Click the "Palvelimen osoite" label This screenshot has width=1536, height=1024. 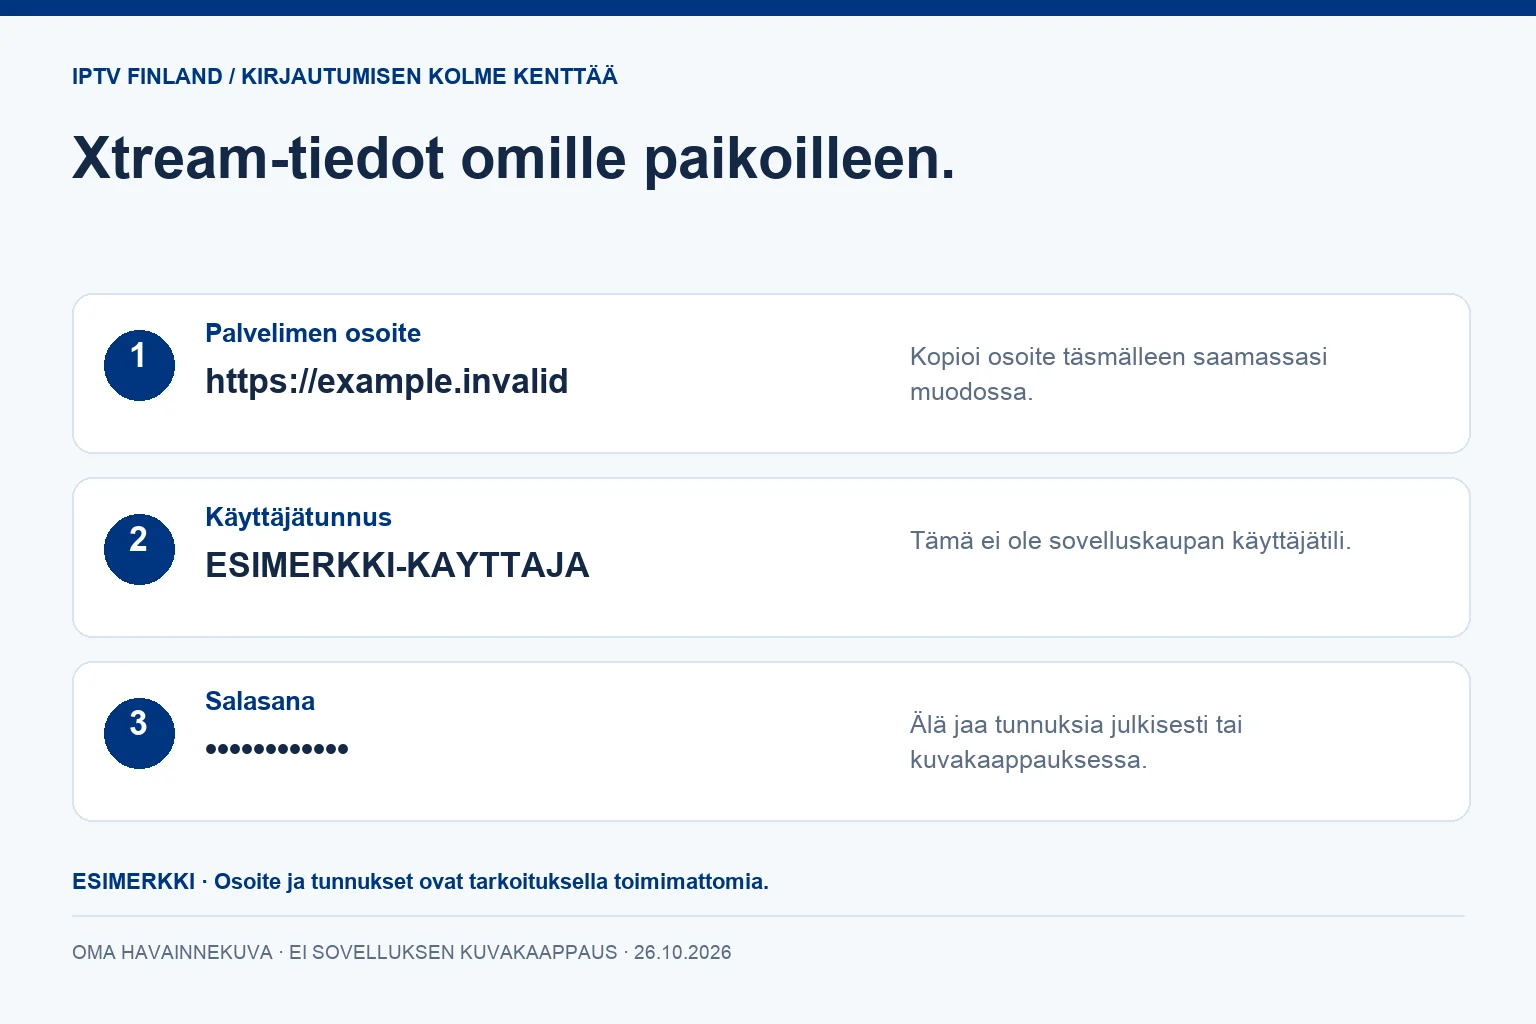[313, 333]
